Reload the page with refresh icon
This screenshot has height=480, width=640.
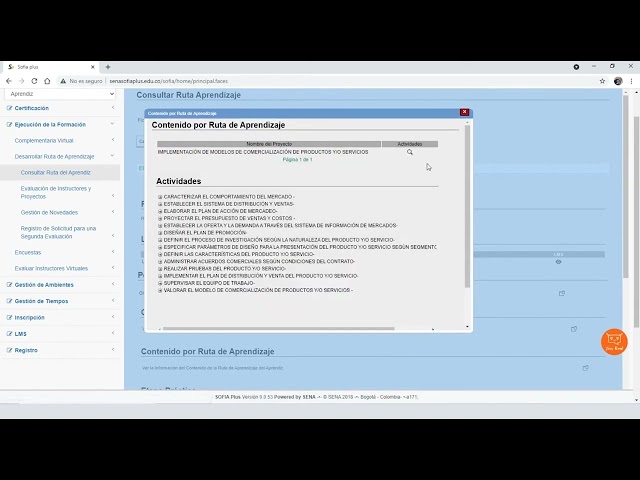pyautogui.click(x=34, y=81)
